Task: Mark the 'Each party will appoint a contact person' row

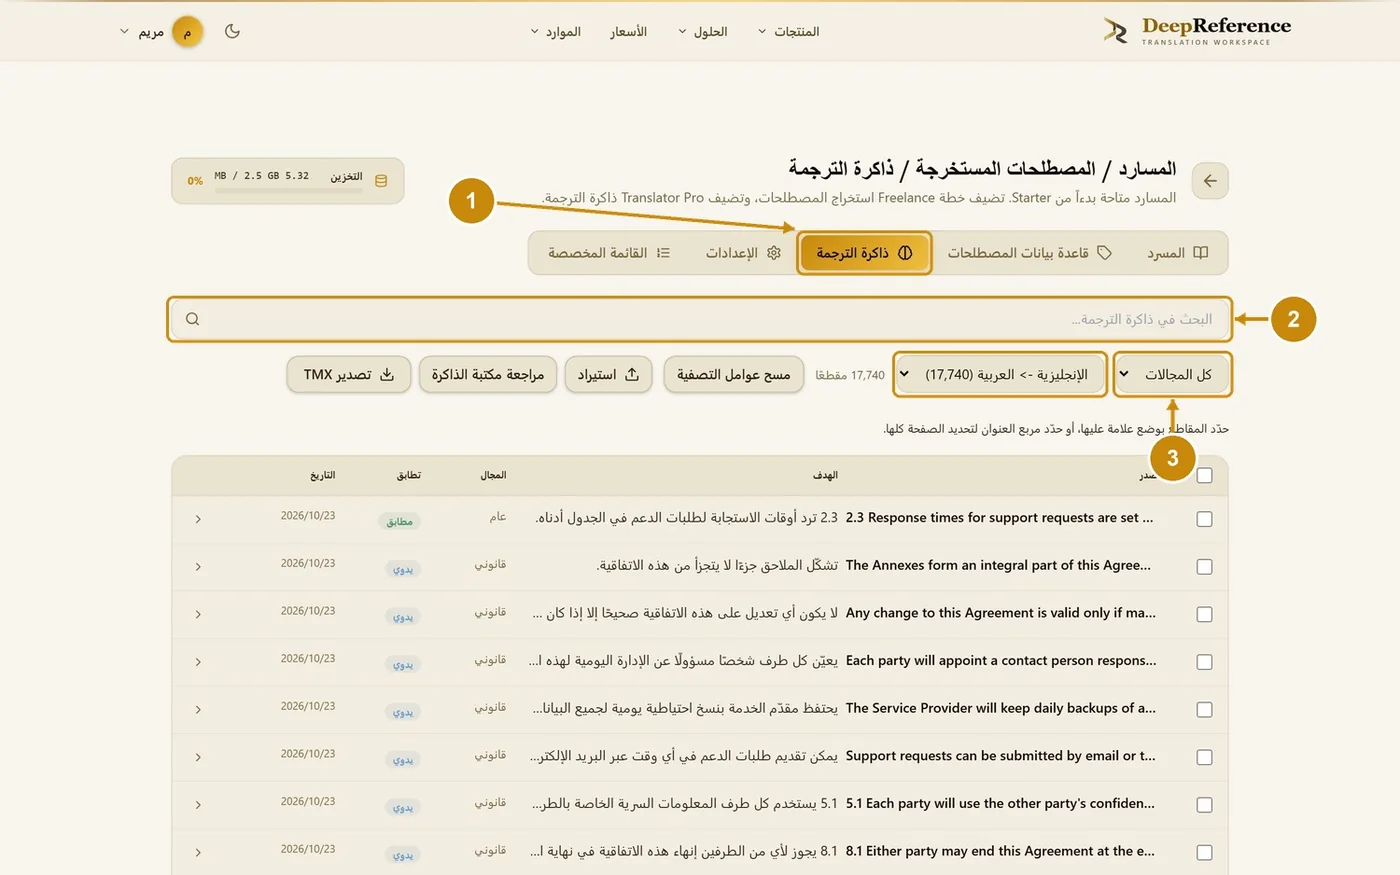Action: [x=1204, y=662]
